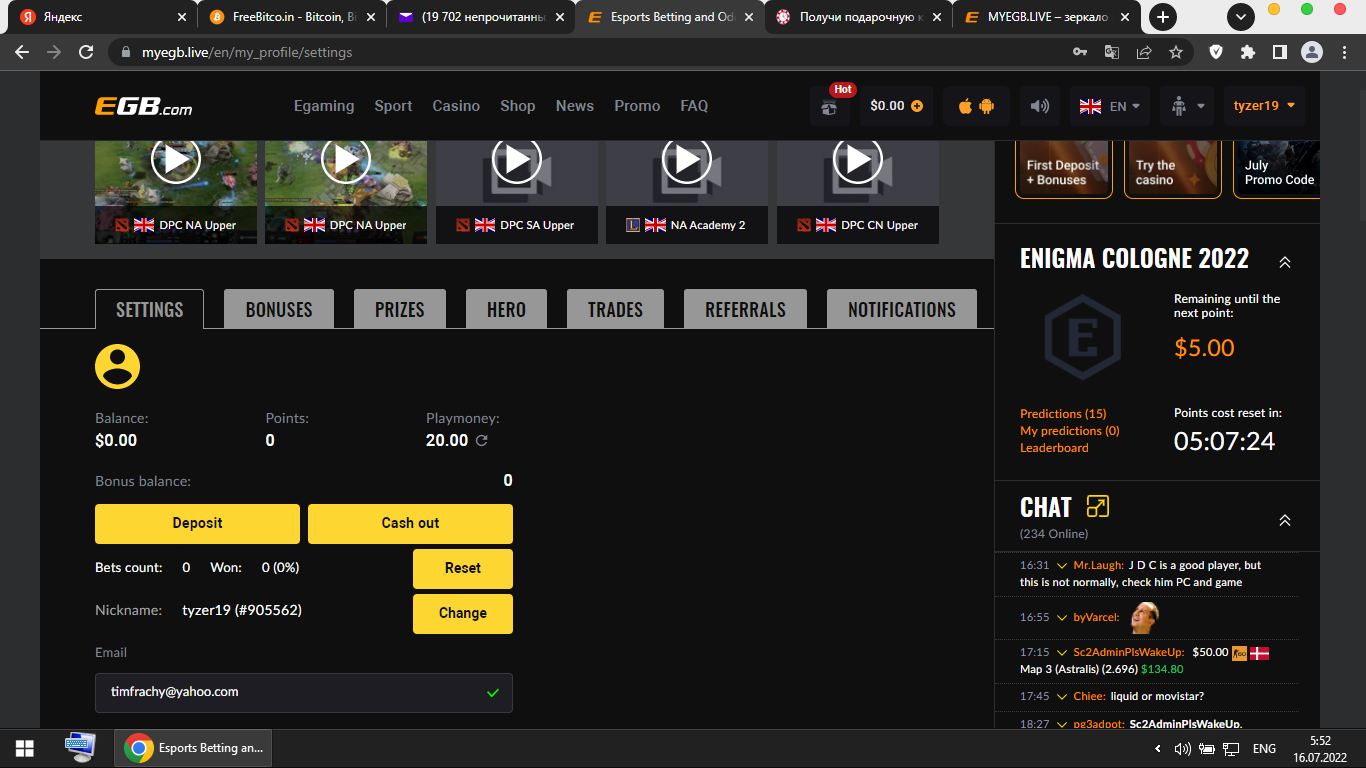
Task: Open a new browser tab
Action: 1163,17
